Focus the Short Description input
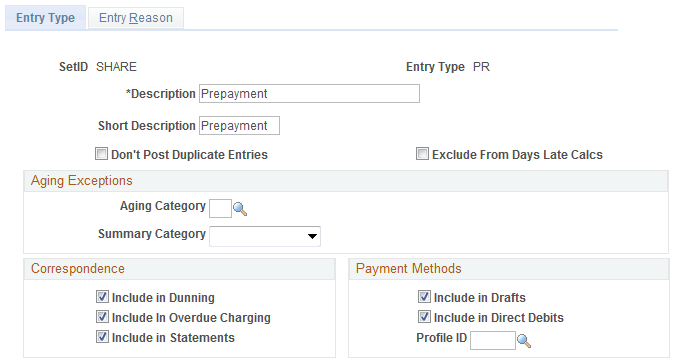 (239, 126)
